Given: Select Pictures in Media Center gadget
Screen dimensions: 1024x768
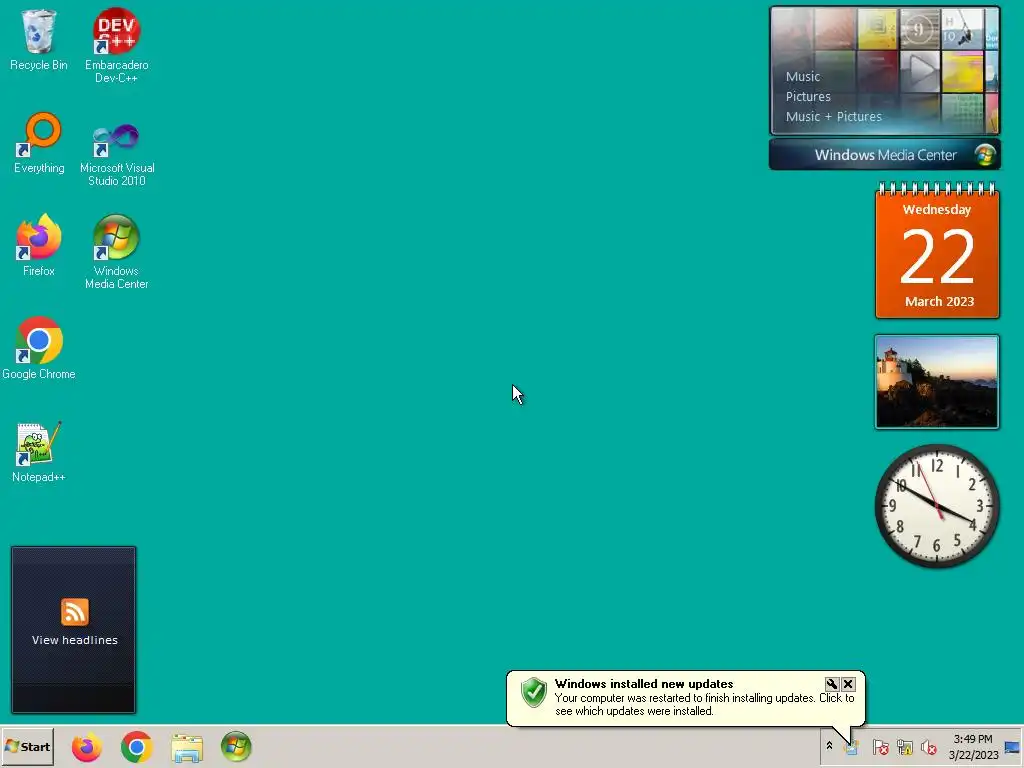Looking at the screenshot, I should [808, 97].
